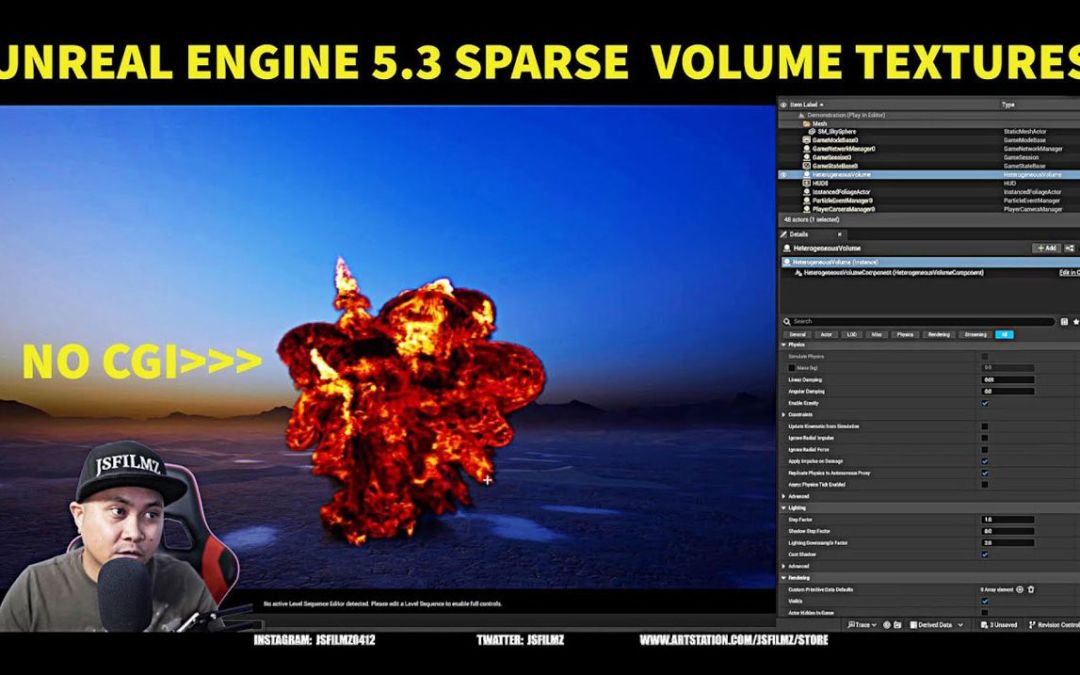This screenshot has height=675, width=1080.
Task: Enable Update Kinematic from Simulation
Action: pyautogui.click(x=985, y=426)
